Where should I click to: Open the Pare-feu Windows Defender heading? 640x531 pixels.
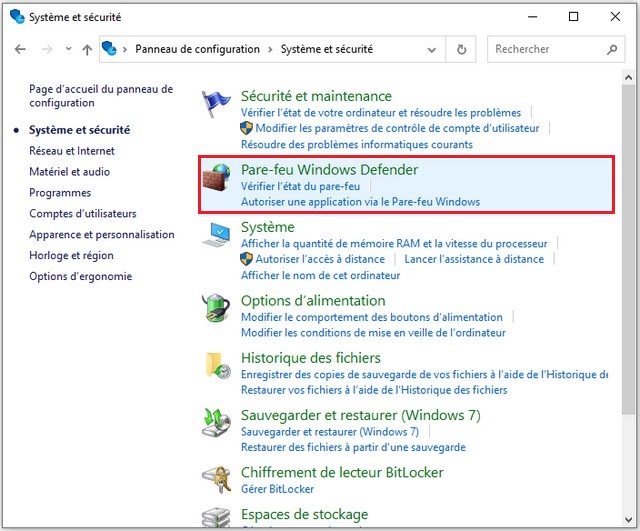point(329,170)
